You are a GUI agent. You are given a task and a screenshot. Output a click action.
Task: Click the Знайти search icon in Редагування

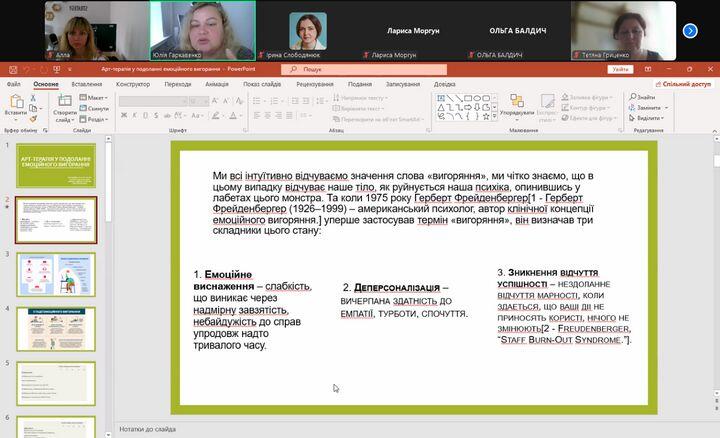pos(633,97)
